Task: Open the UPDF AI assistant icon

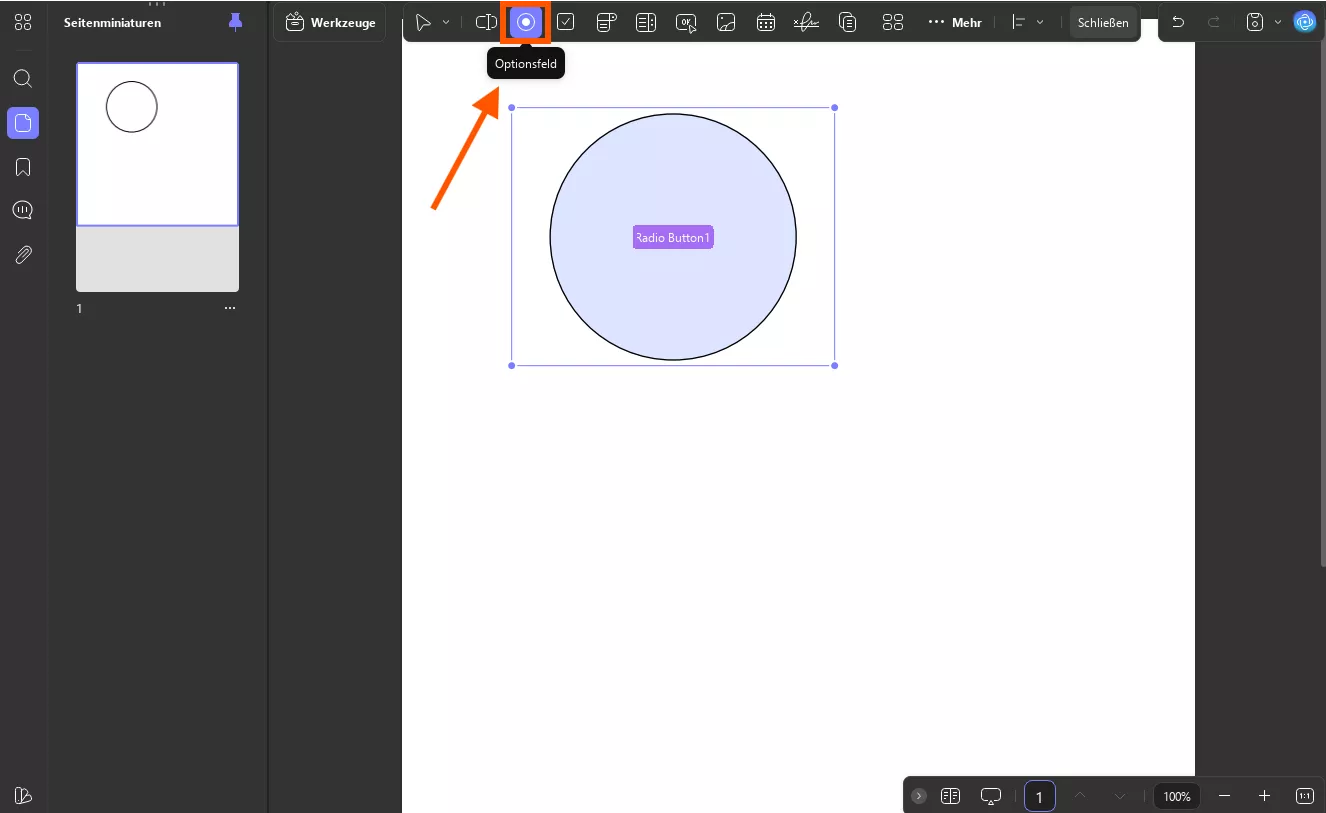Action: 1304,22
